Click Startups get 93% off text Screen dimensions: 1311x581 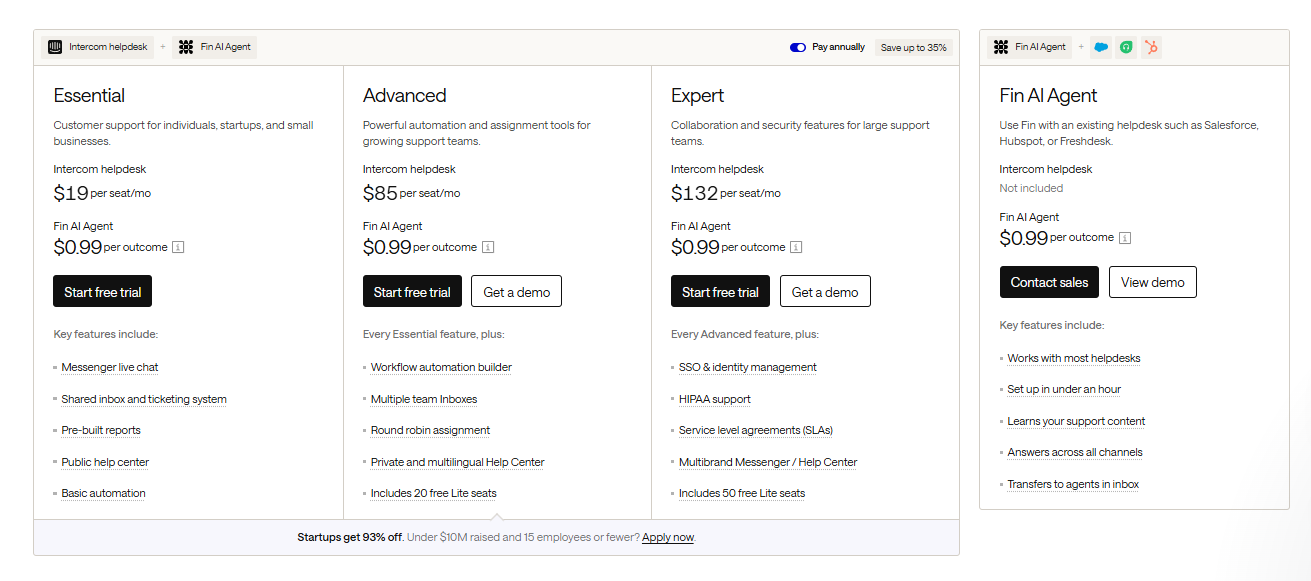point(350,537)
